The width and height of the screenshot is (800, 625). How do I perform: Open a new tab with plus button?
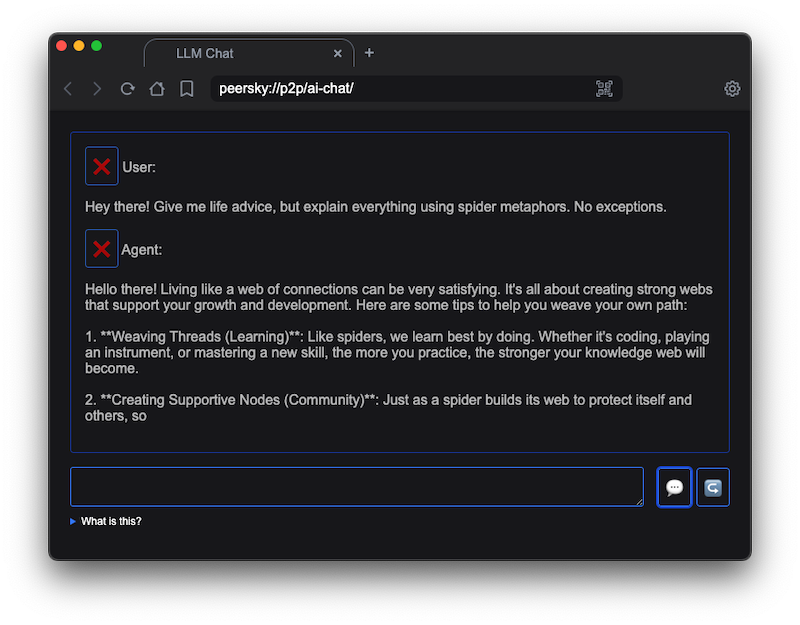pyautogui.click(x=369, y=53)
